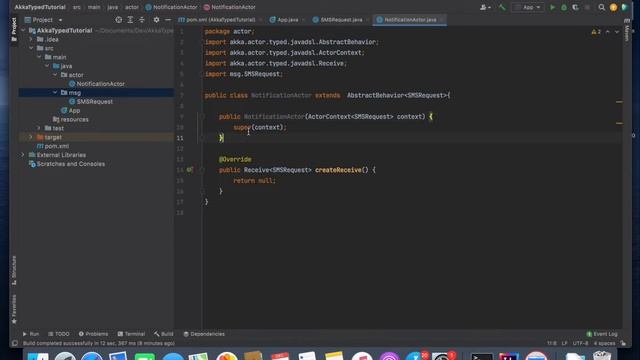Go to next highlighted error arrow
This screenshot has width=640, height=360.
click(617, 32)
